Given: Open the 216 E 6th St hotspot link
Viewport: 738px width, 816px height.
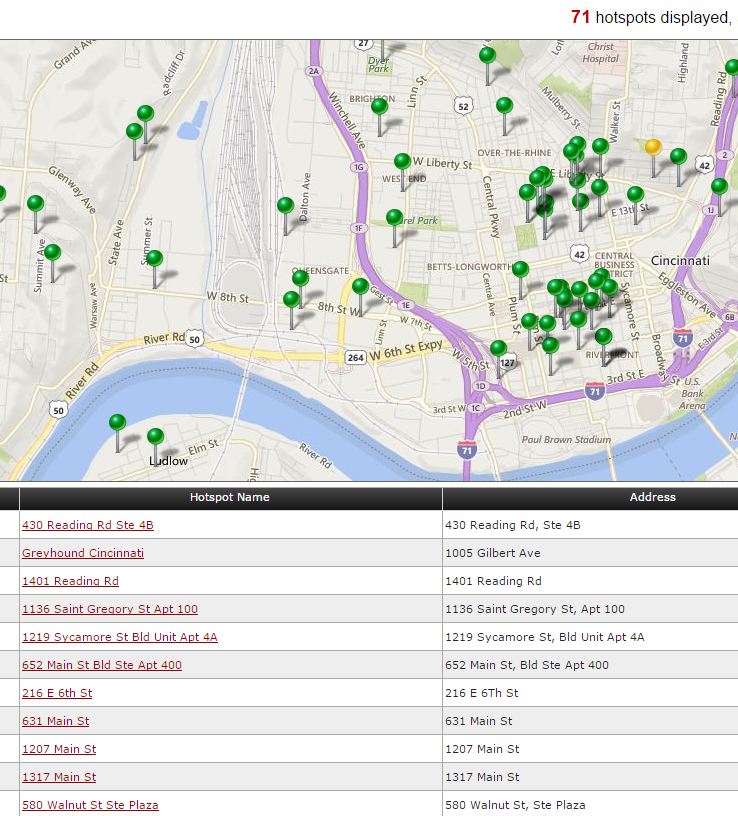Looking at the screenshot, I should [57, 693].
